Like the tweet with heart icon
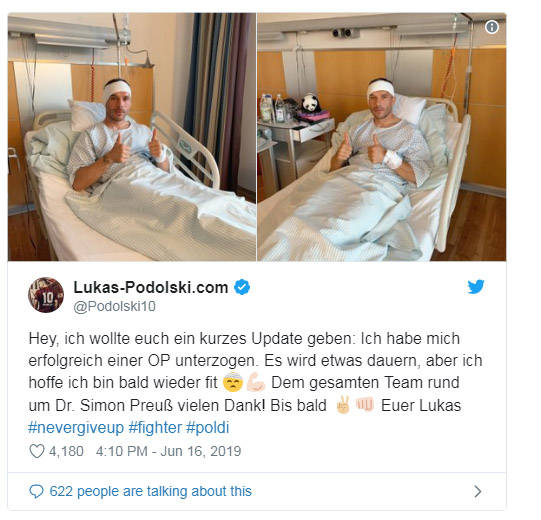Image resolution: width=541 pixels, height=520 pixels. [x=37, y=451]
